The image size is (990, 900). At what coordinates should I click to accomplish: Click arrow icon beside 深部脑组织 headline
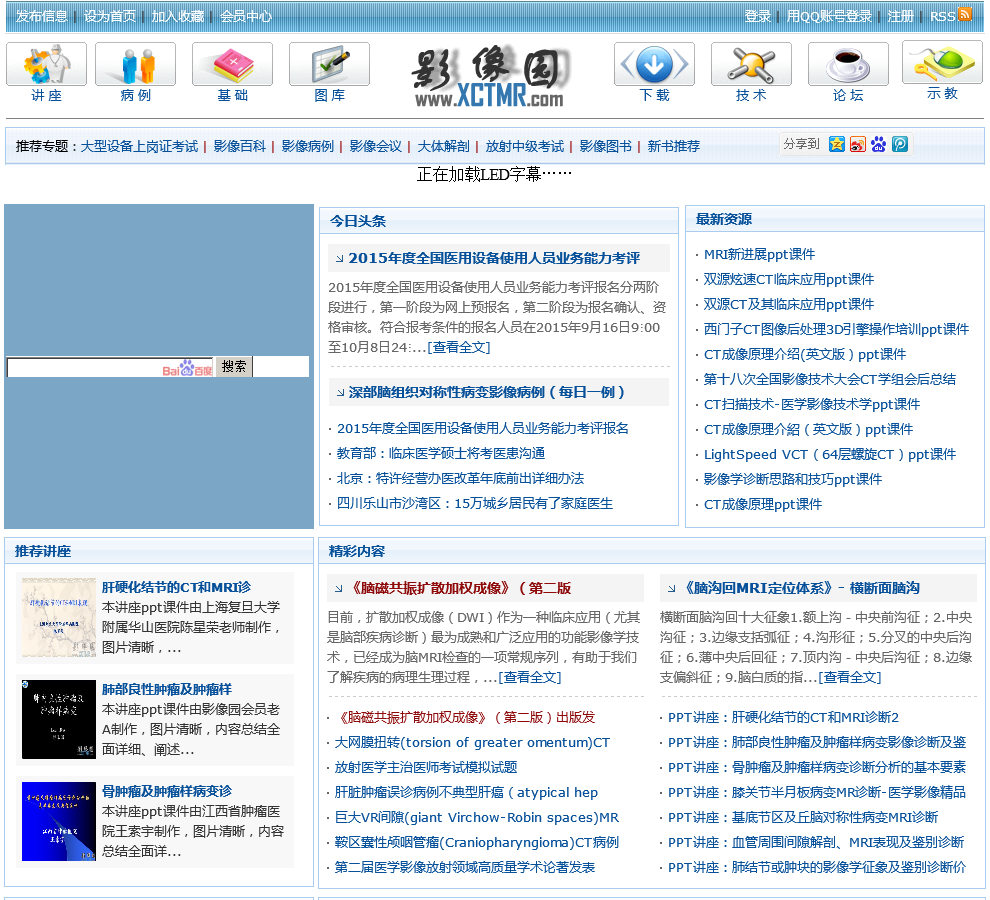(x=340, y=393)
